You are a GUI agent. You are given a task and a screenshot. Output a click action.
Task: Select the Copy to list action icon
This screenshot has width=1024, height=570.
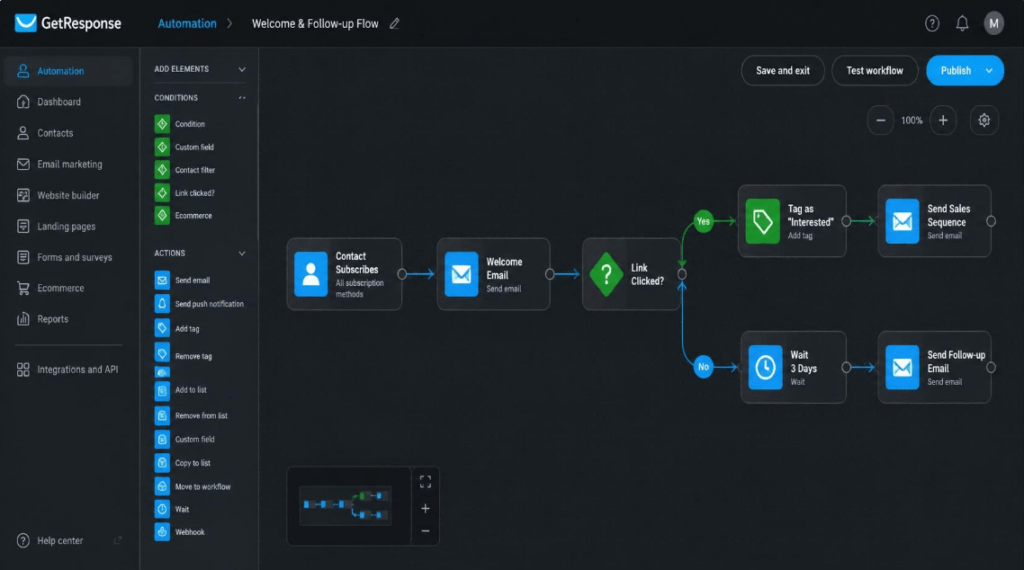162,463
